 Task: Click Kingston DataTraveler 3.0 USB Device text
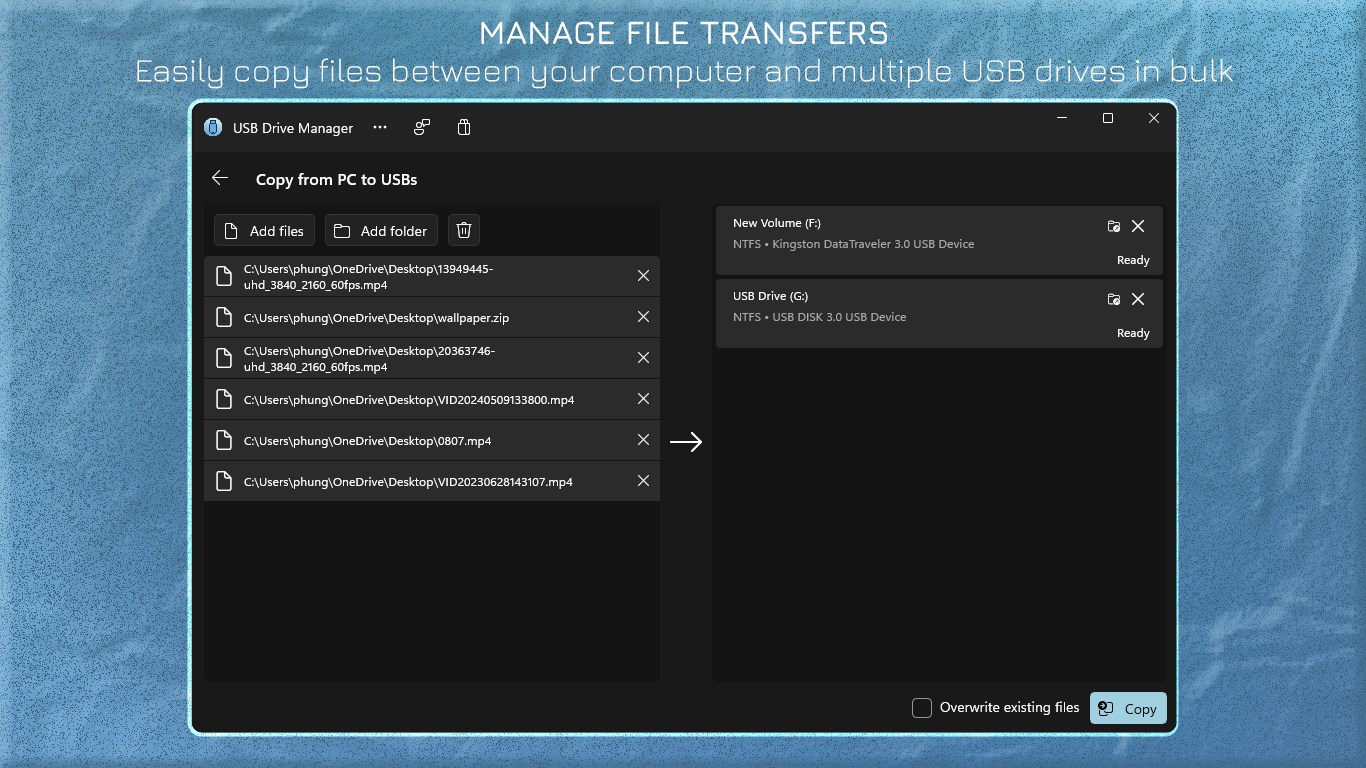click(x=873, y=244)
